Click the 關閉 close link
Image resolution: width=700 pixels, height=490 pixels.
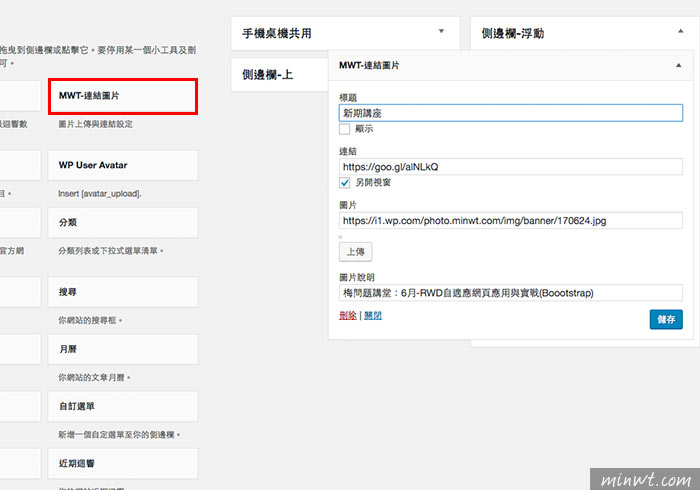pyautogui.click(x=373, y=316)
